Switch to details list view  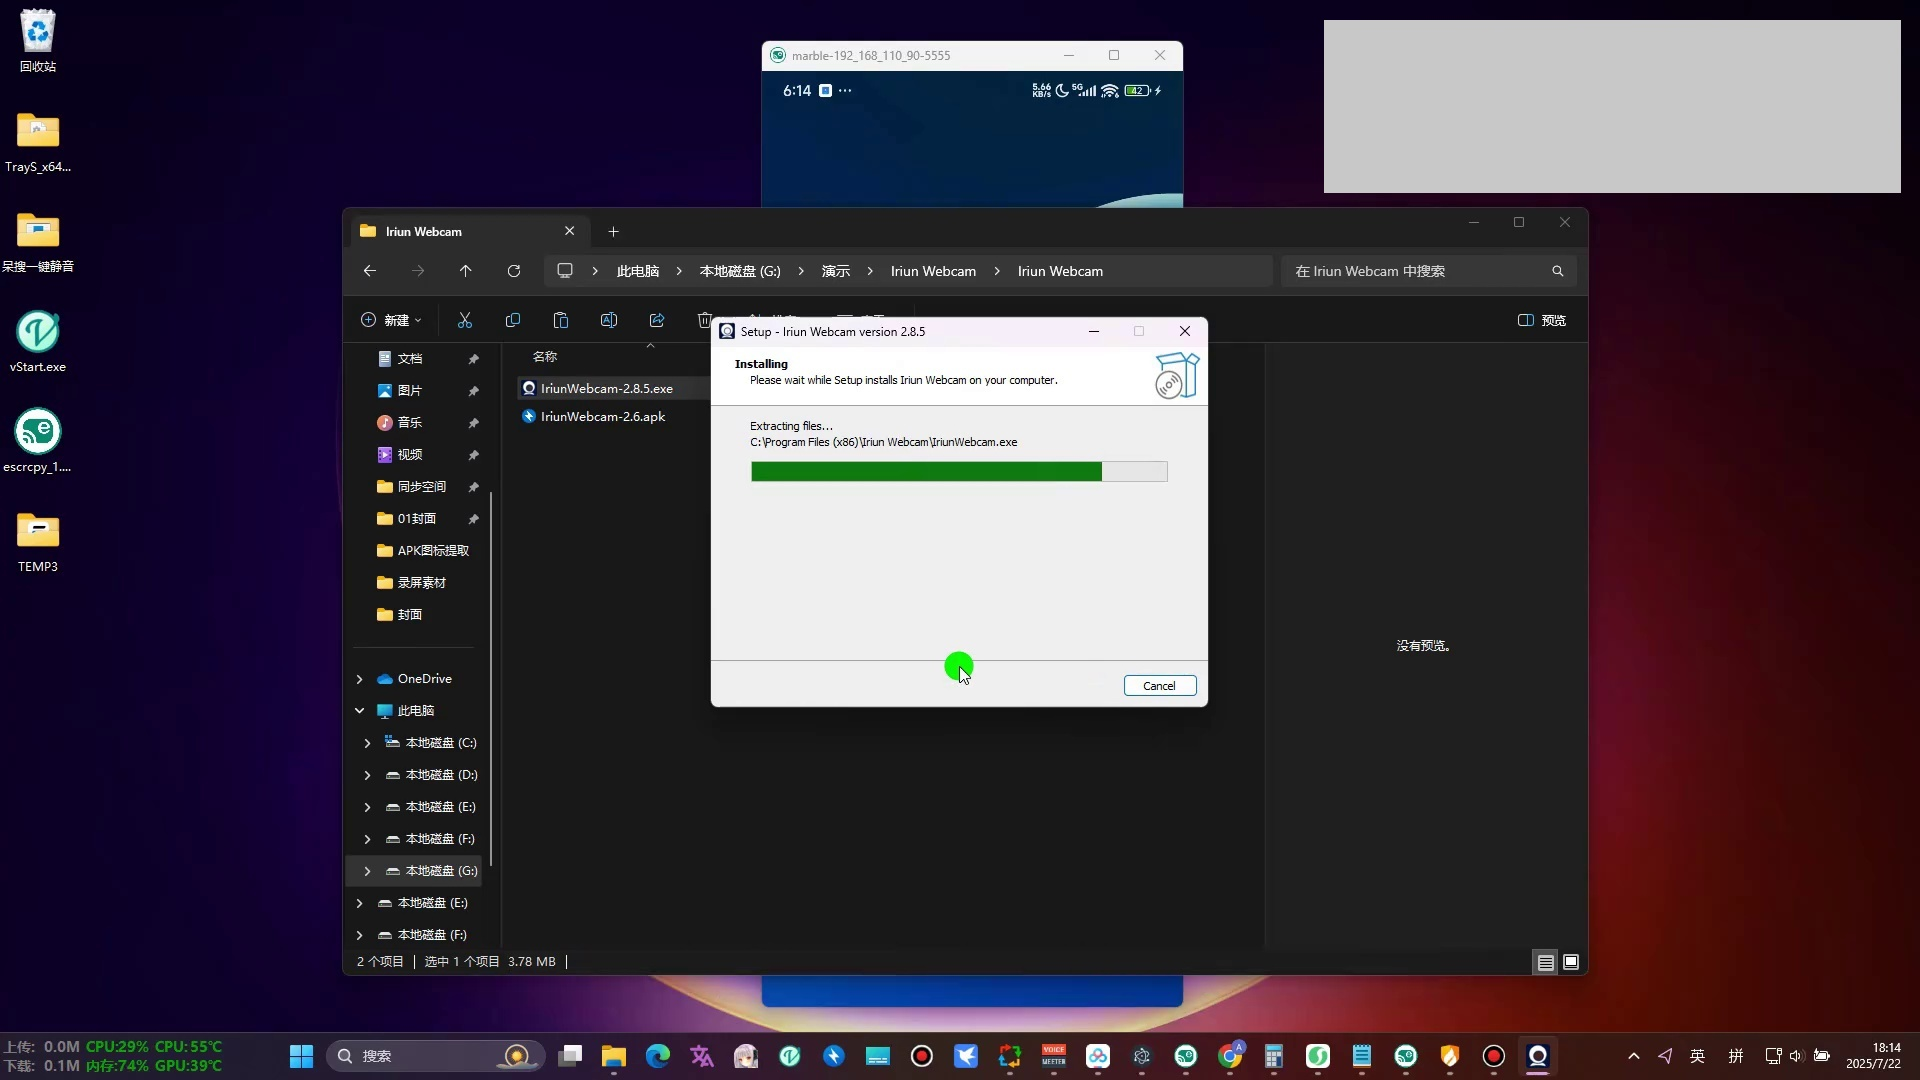click(1545, 962)
